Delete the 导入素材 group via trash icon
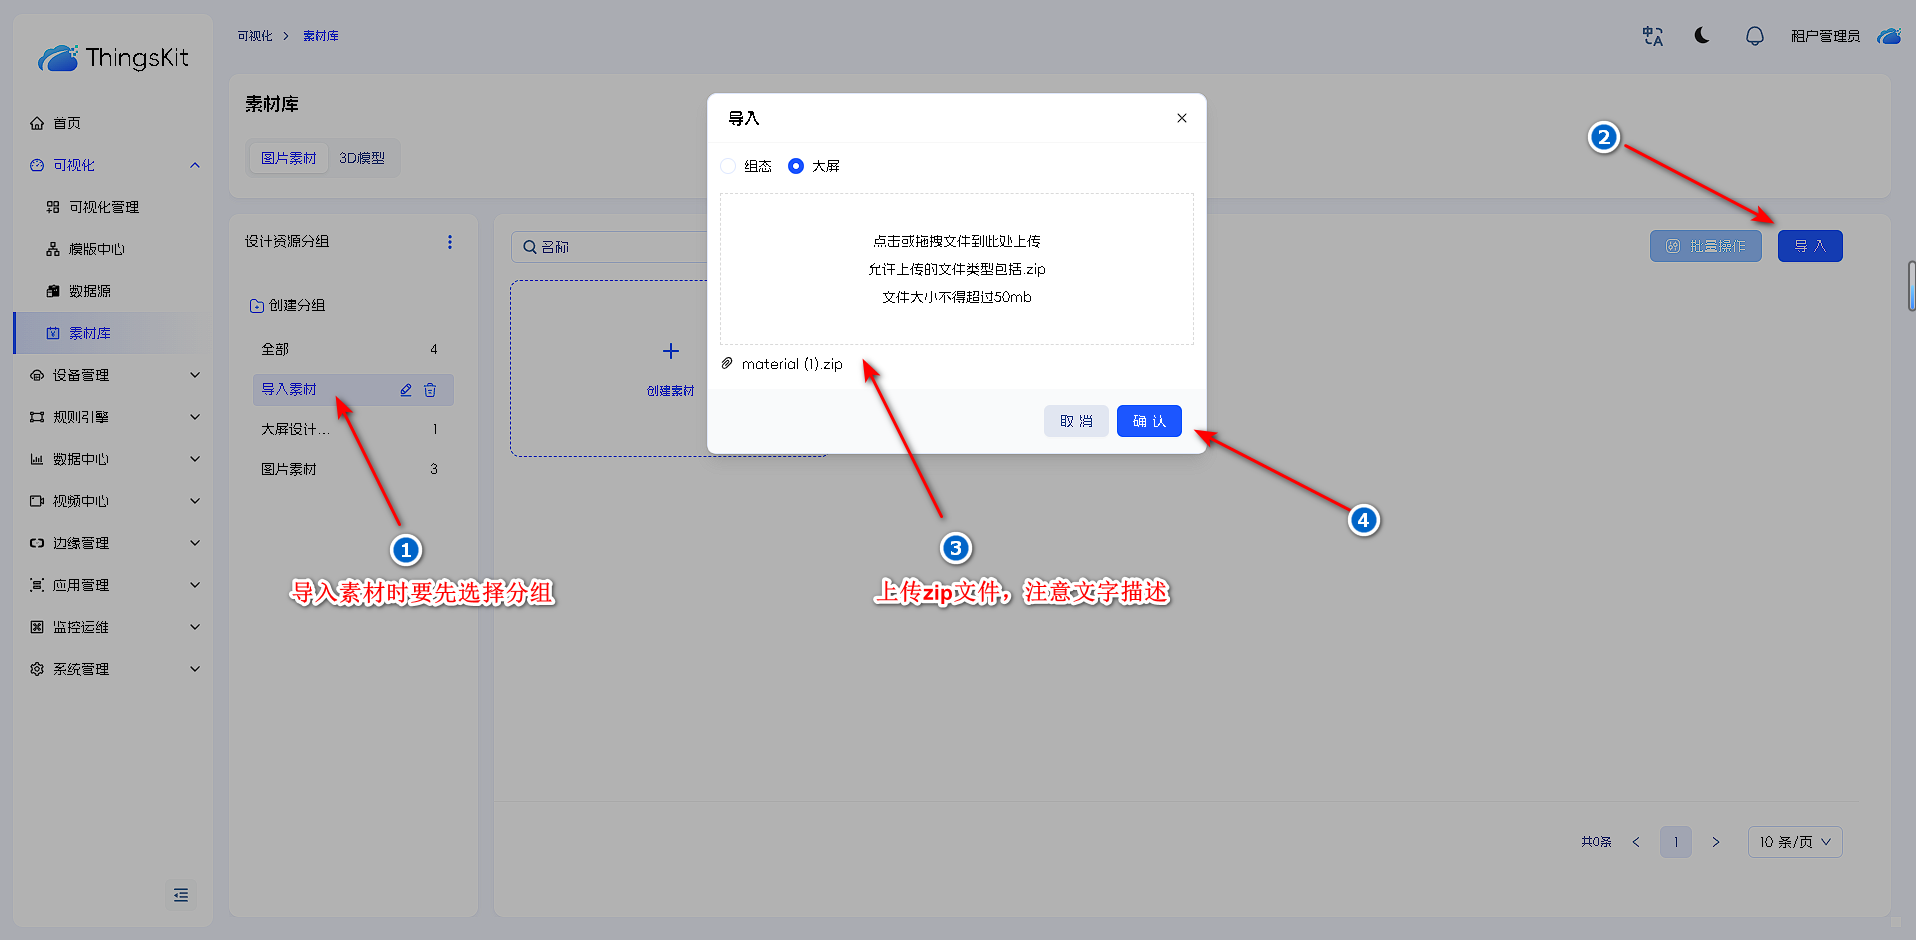Viewport: 1916px width, 940px height. 430,390
